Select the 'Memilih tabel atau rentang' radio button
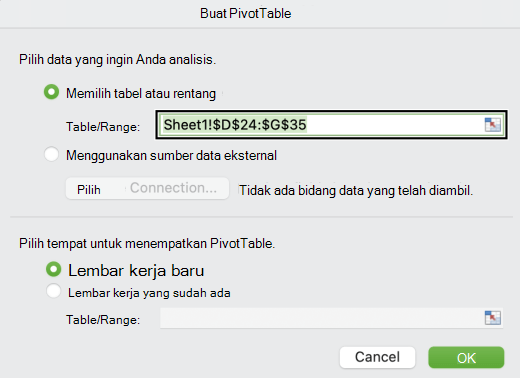 point(51,92)
